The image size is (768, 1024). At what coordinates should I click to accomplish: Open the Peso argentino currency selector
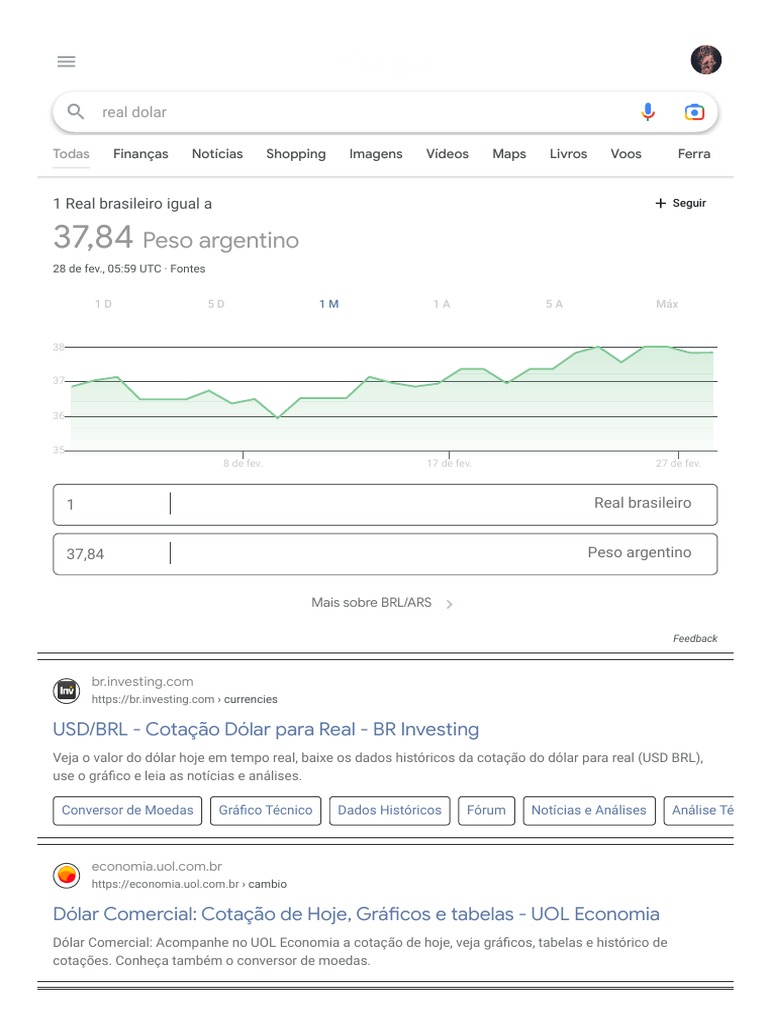pos(639,552)
